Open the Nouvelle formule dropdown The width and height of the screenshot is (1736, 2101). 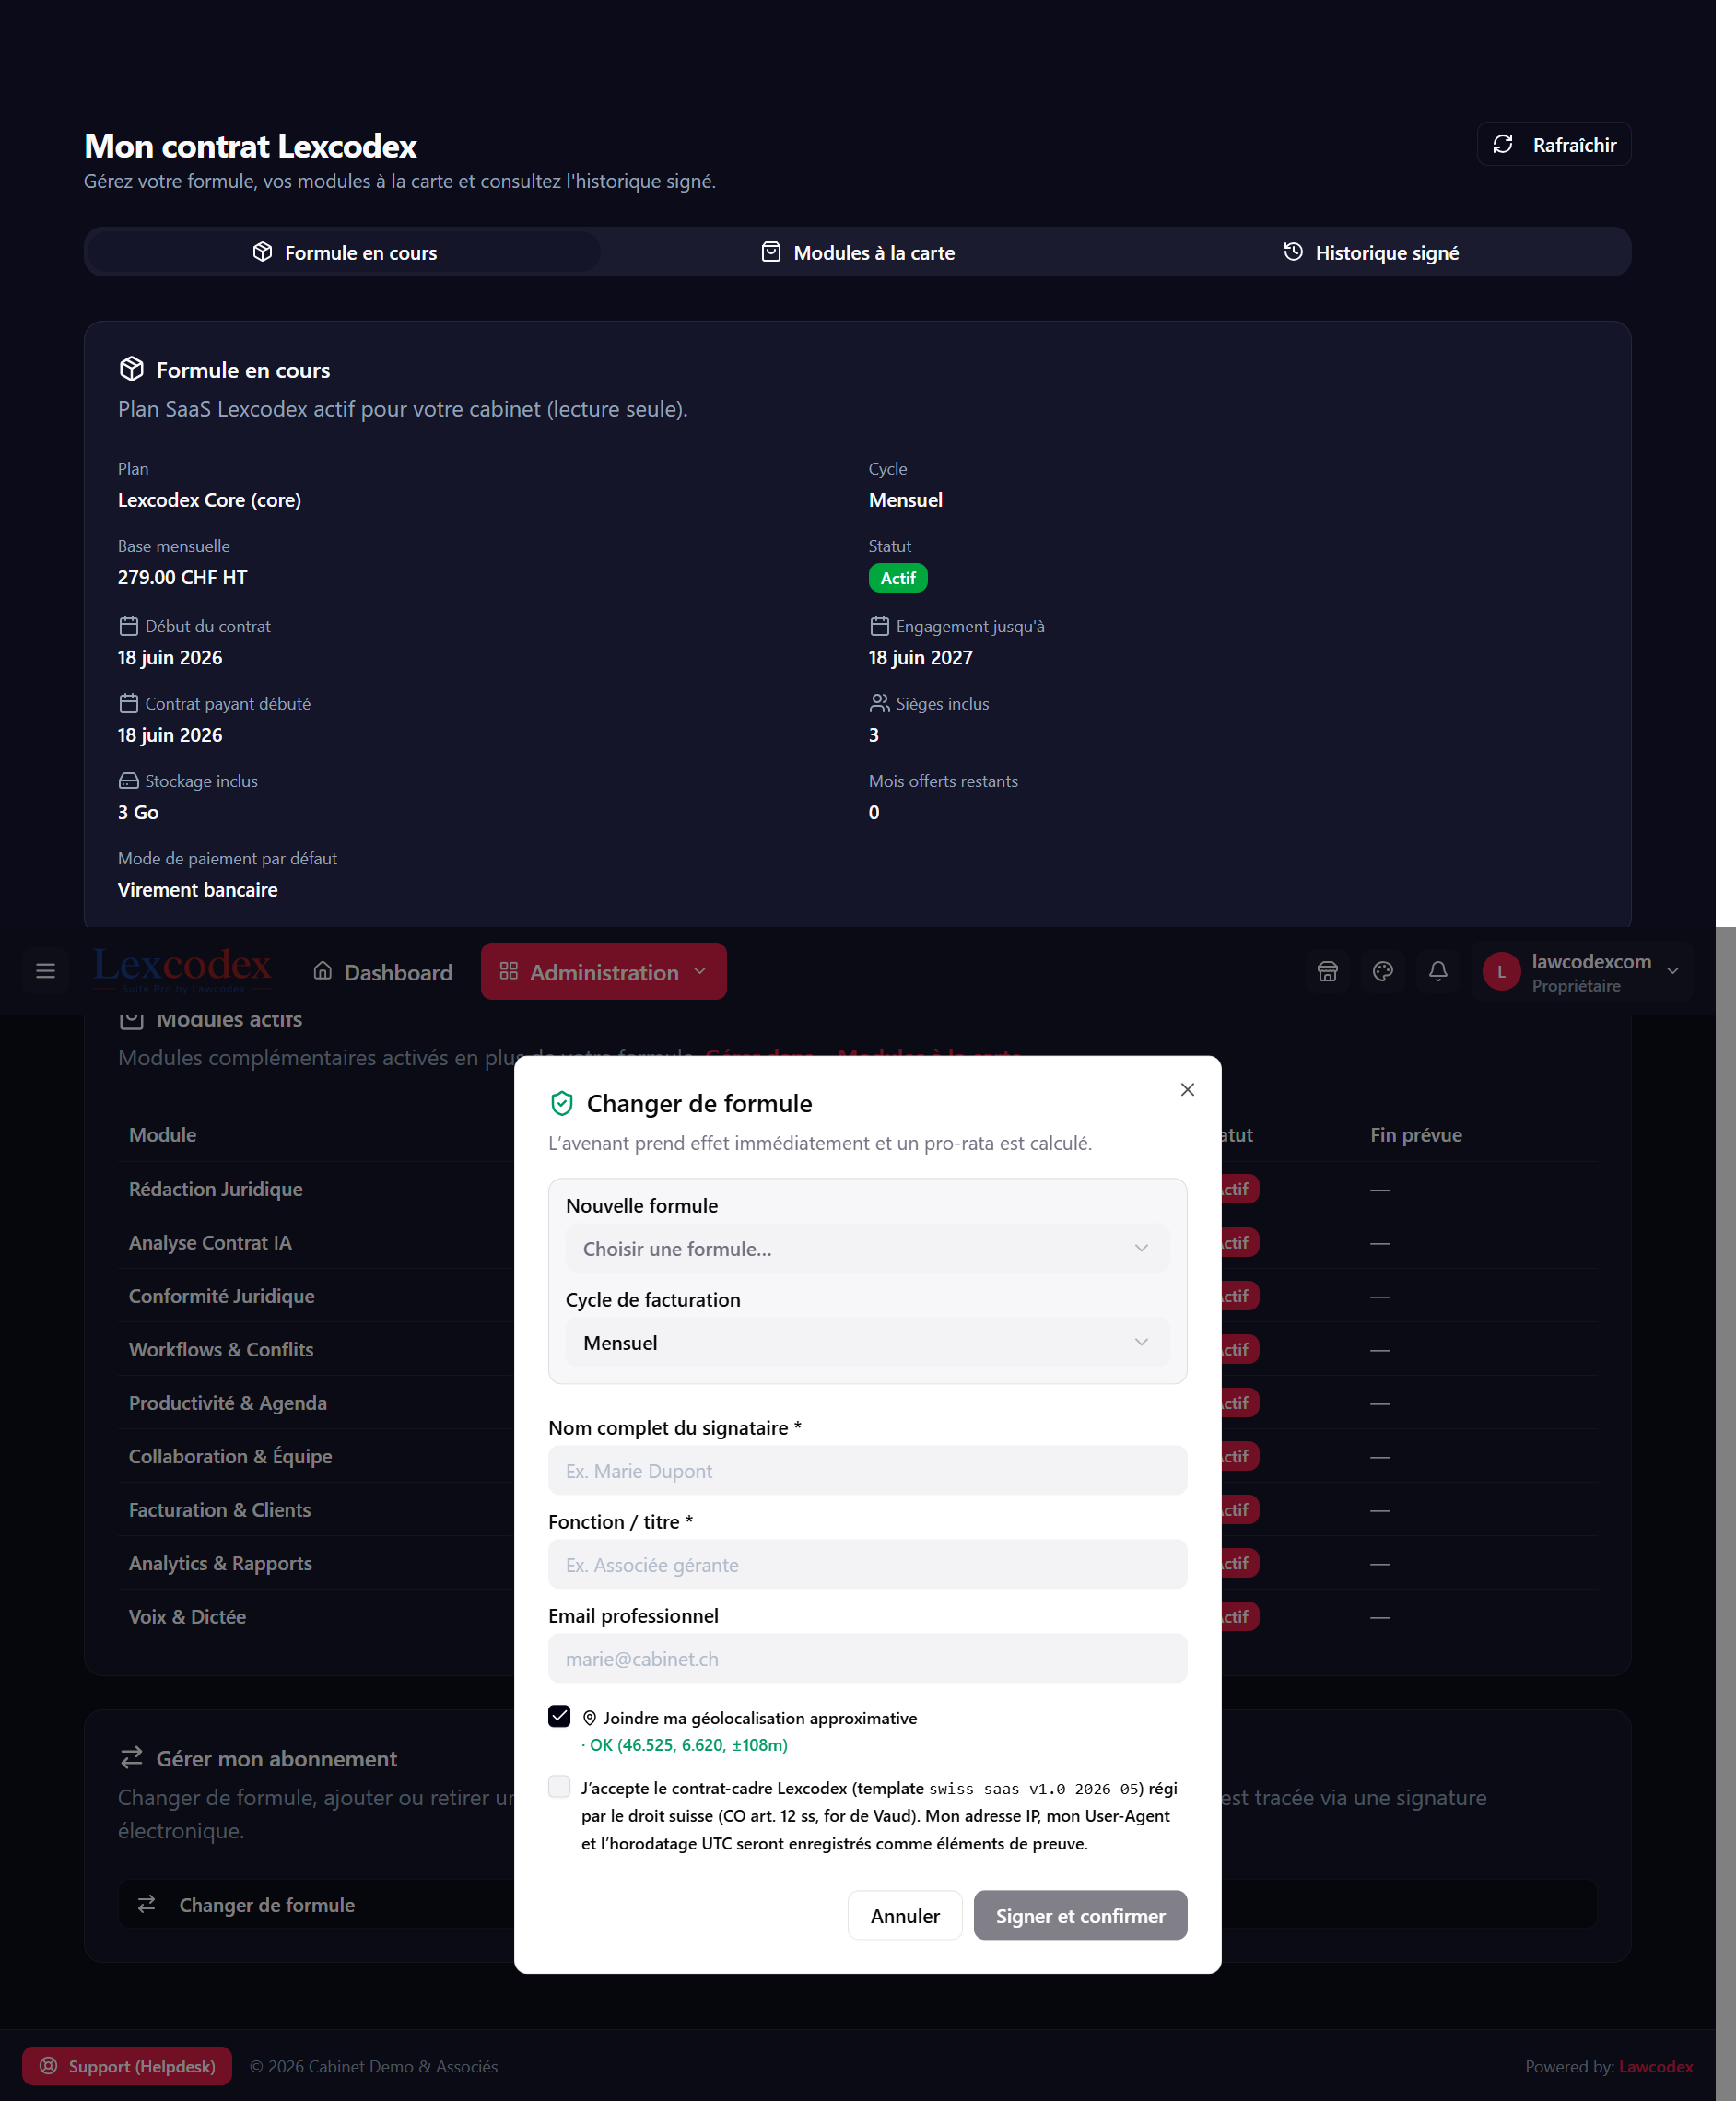[867, 1248]
